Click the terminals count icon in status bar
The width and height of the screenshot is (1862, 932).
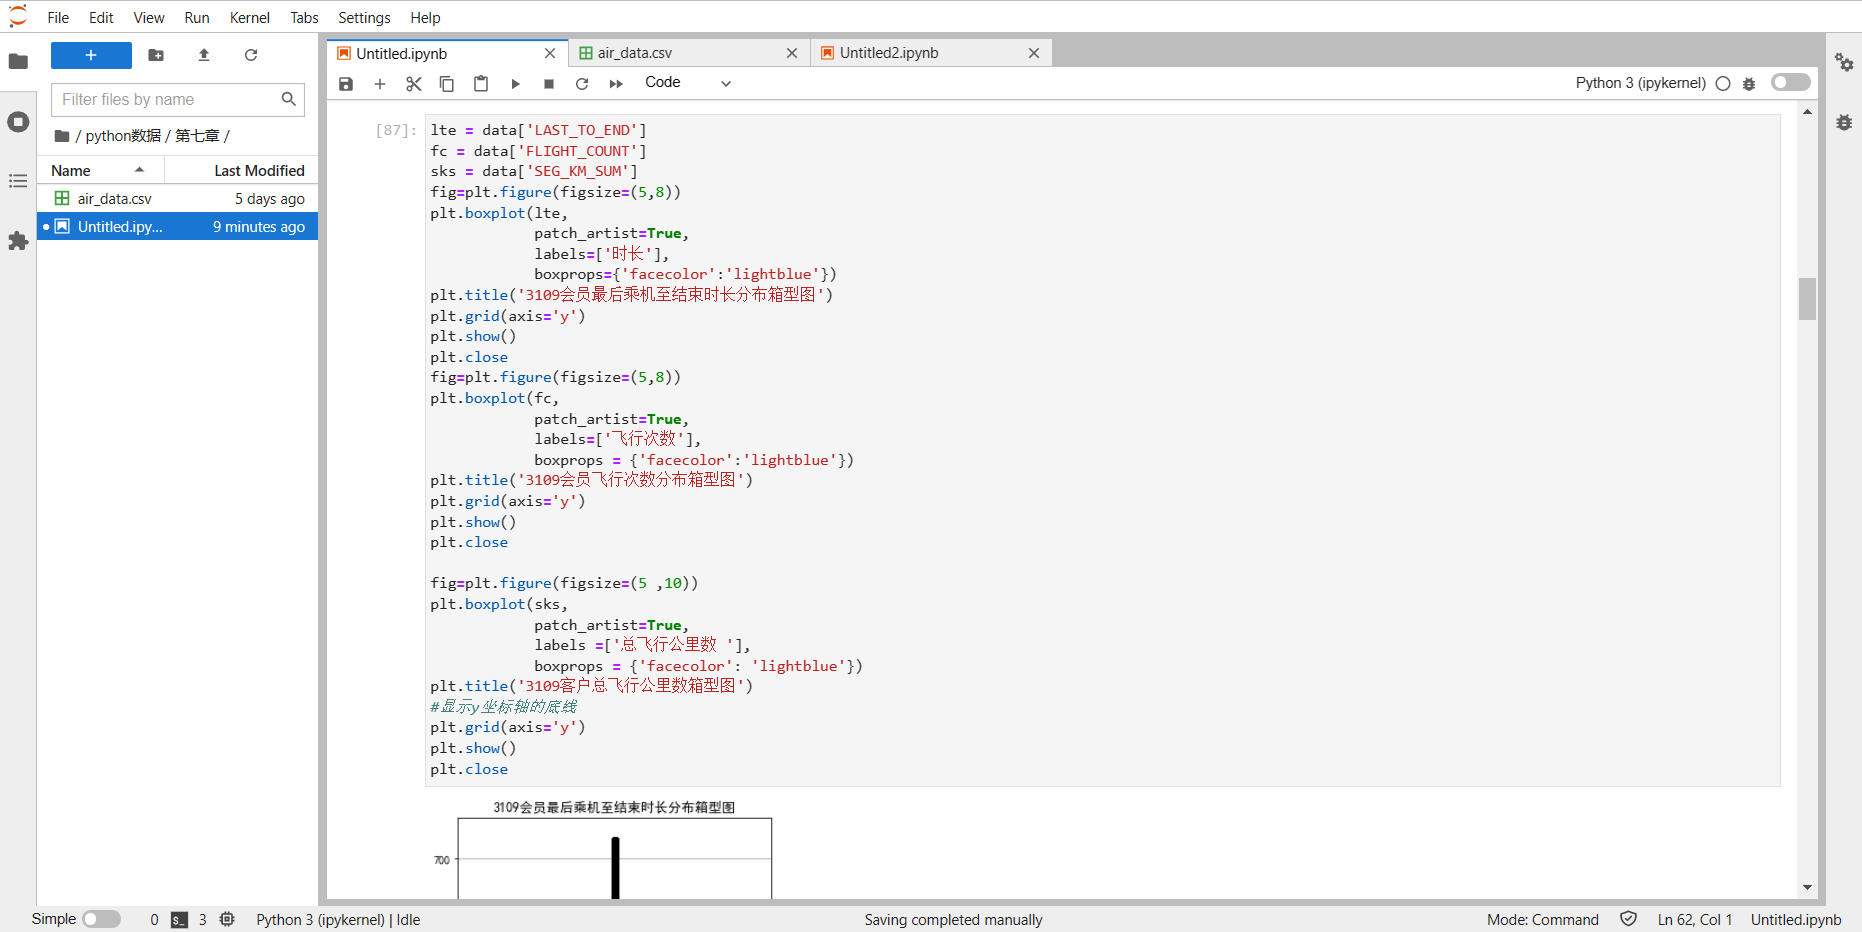[179, 920]
